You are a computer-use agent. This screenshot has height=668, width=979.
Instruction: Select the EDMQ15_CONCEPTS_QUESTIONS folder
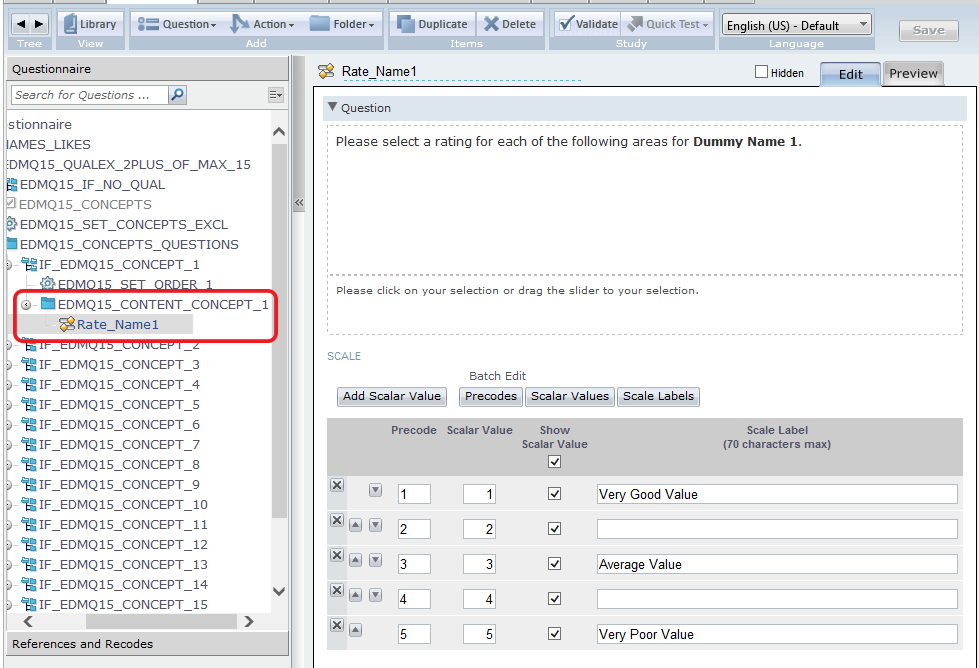[129, 245]
